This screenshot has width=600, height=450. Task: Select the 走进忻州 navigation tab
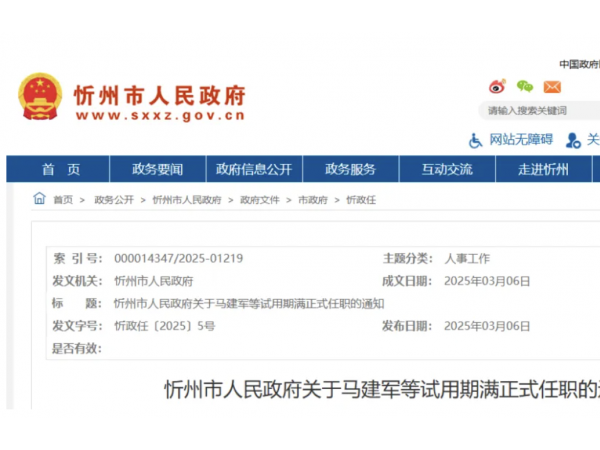543,169
